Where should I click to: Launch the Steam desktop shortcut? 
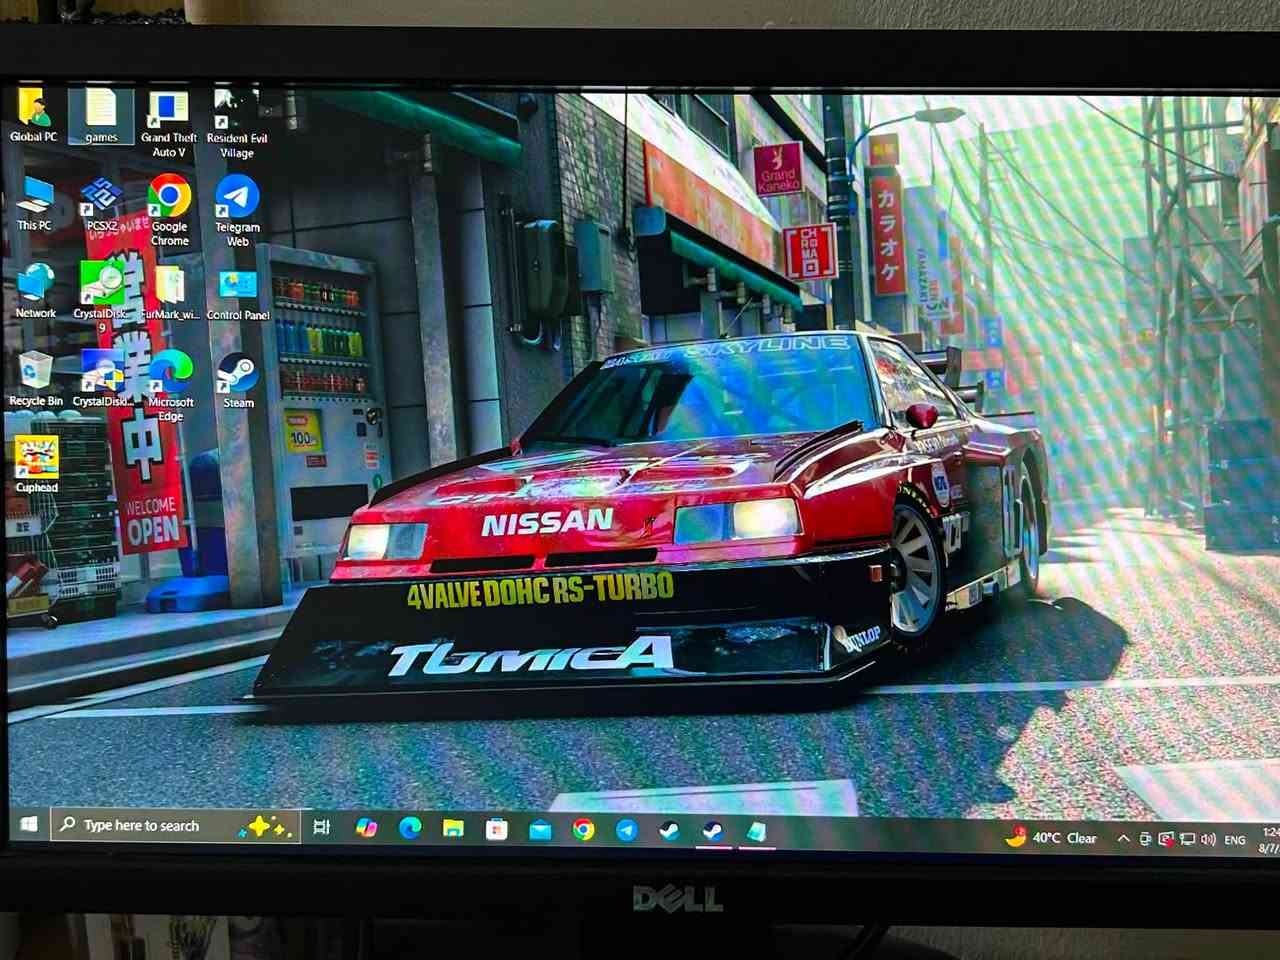pos(238,380)
